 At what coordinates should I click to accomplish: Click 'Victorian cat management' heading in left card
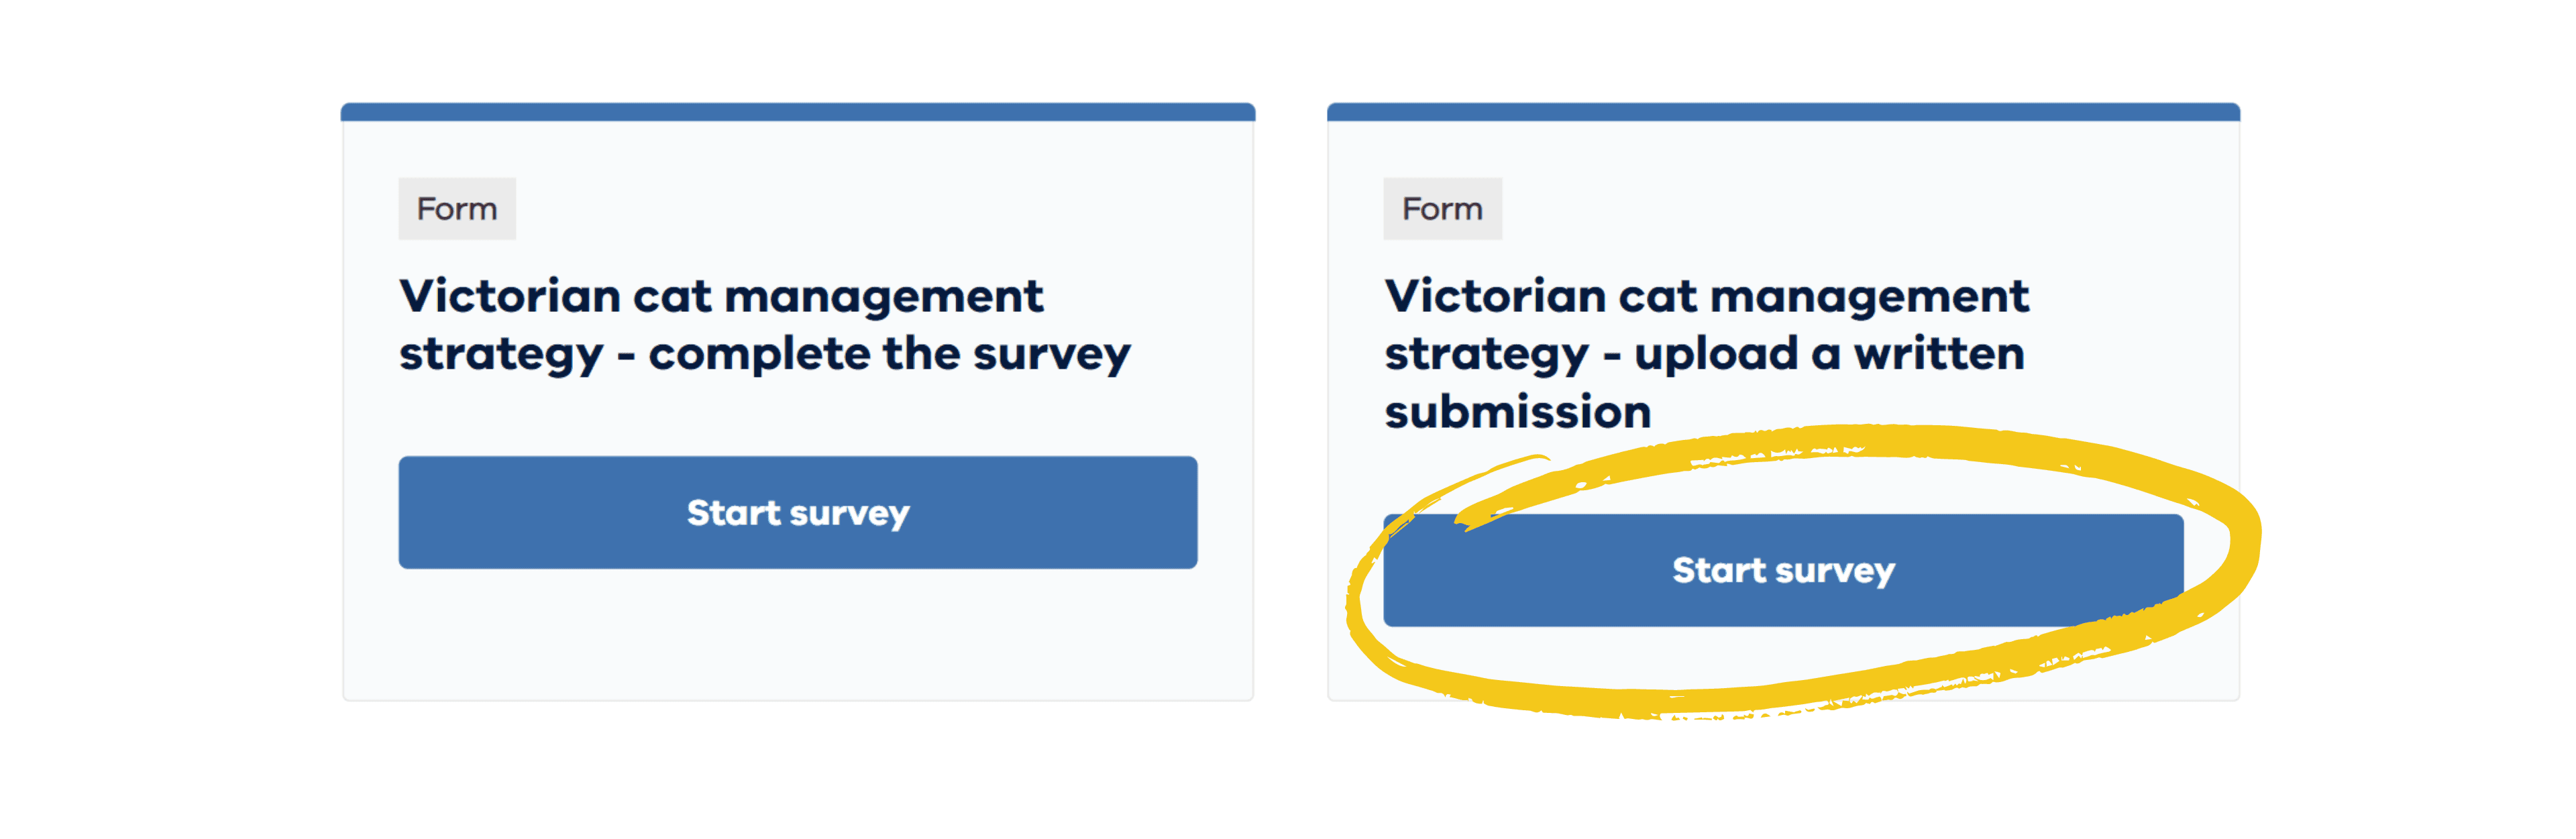(x=721, y=296)
